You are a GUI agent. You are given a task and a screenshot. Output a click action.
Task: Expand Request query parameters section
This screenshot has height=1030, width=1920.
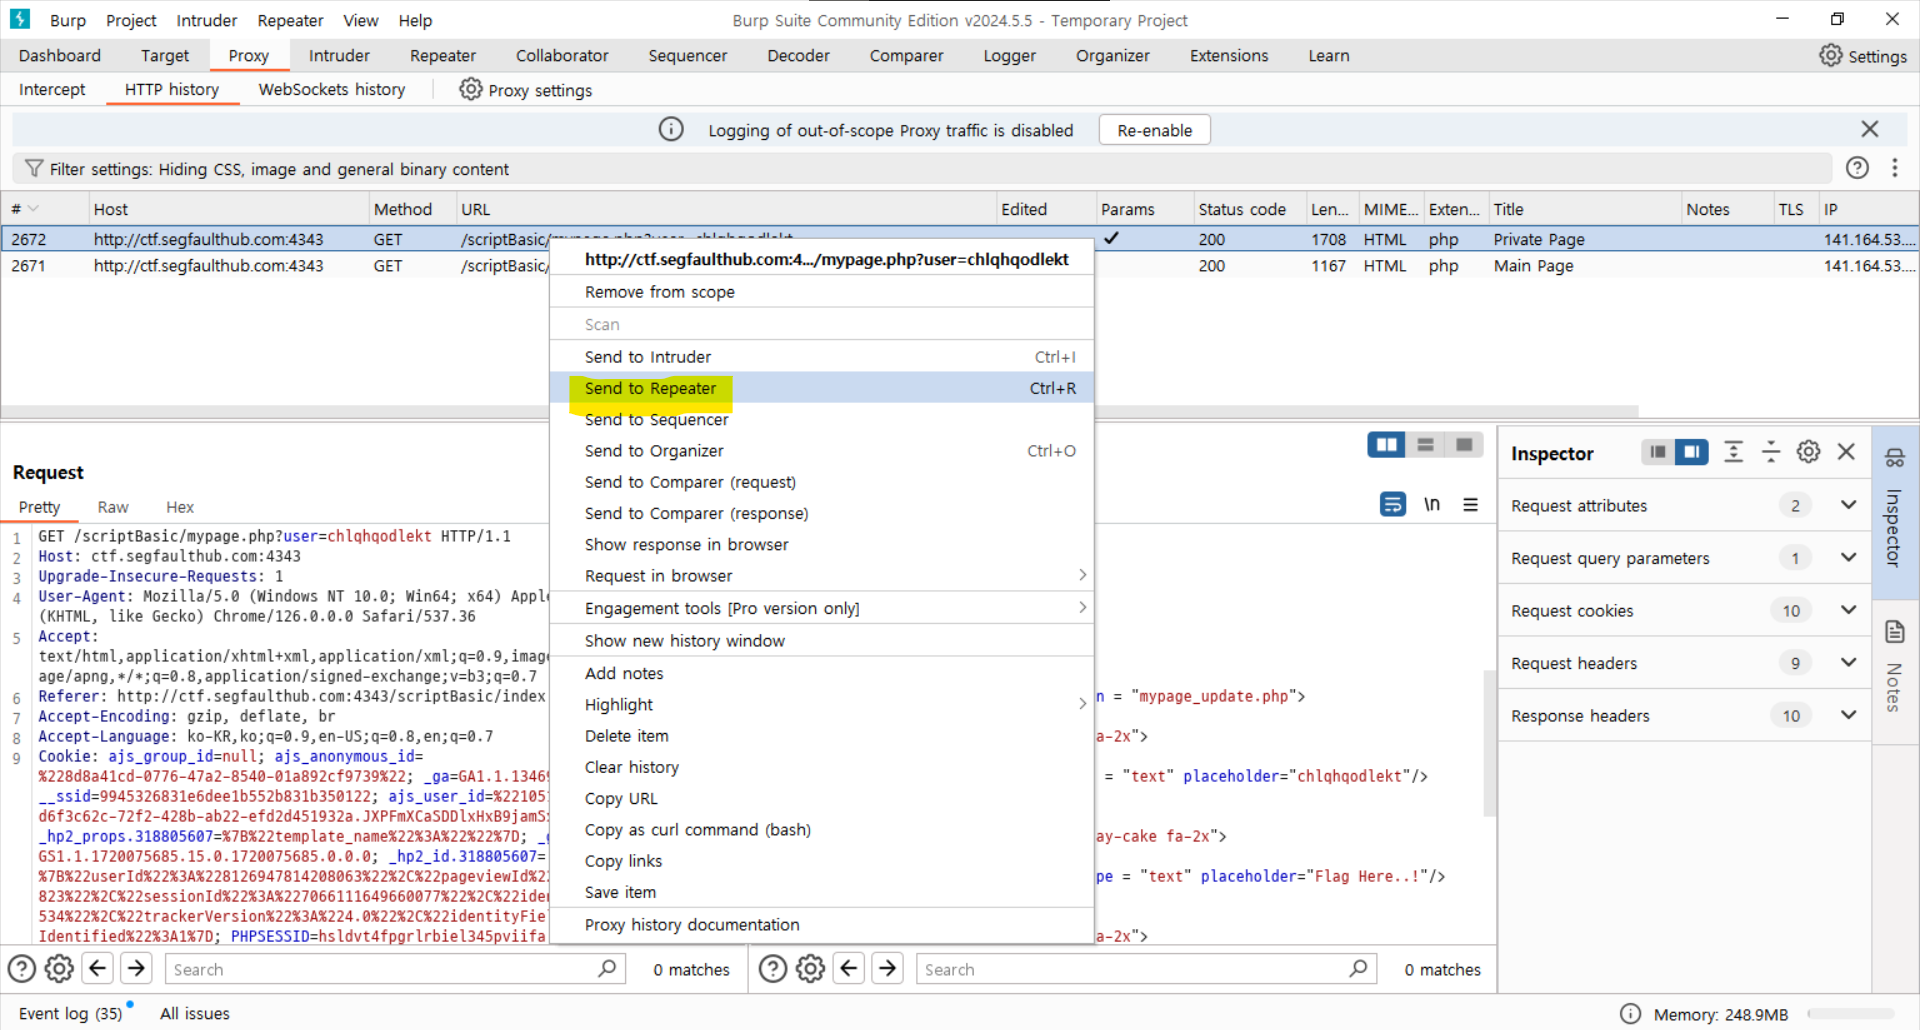(1848, 557)
